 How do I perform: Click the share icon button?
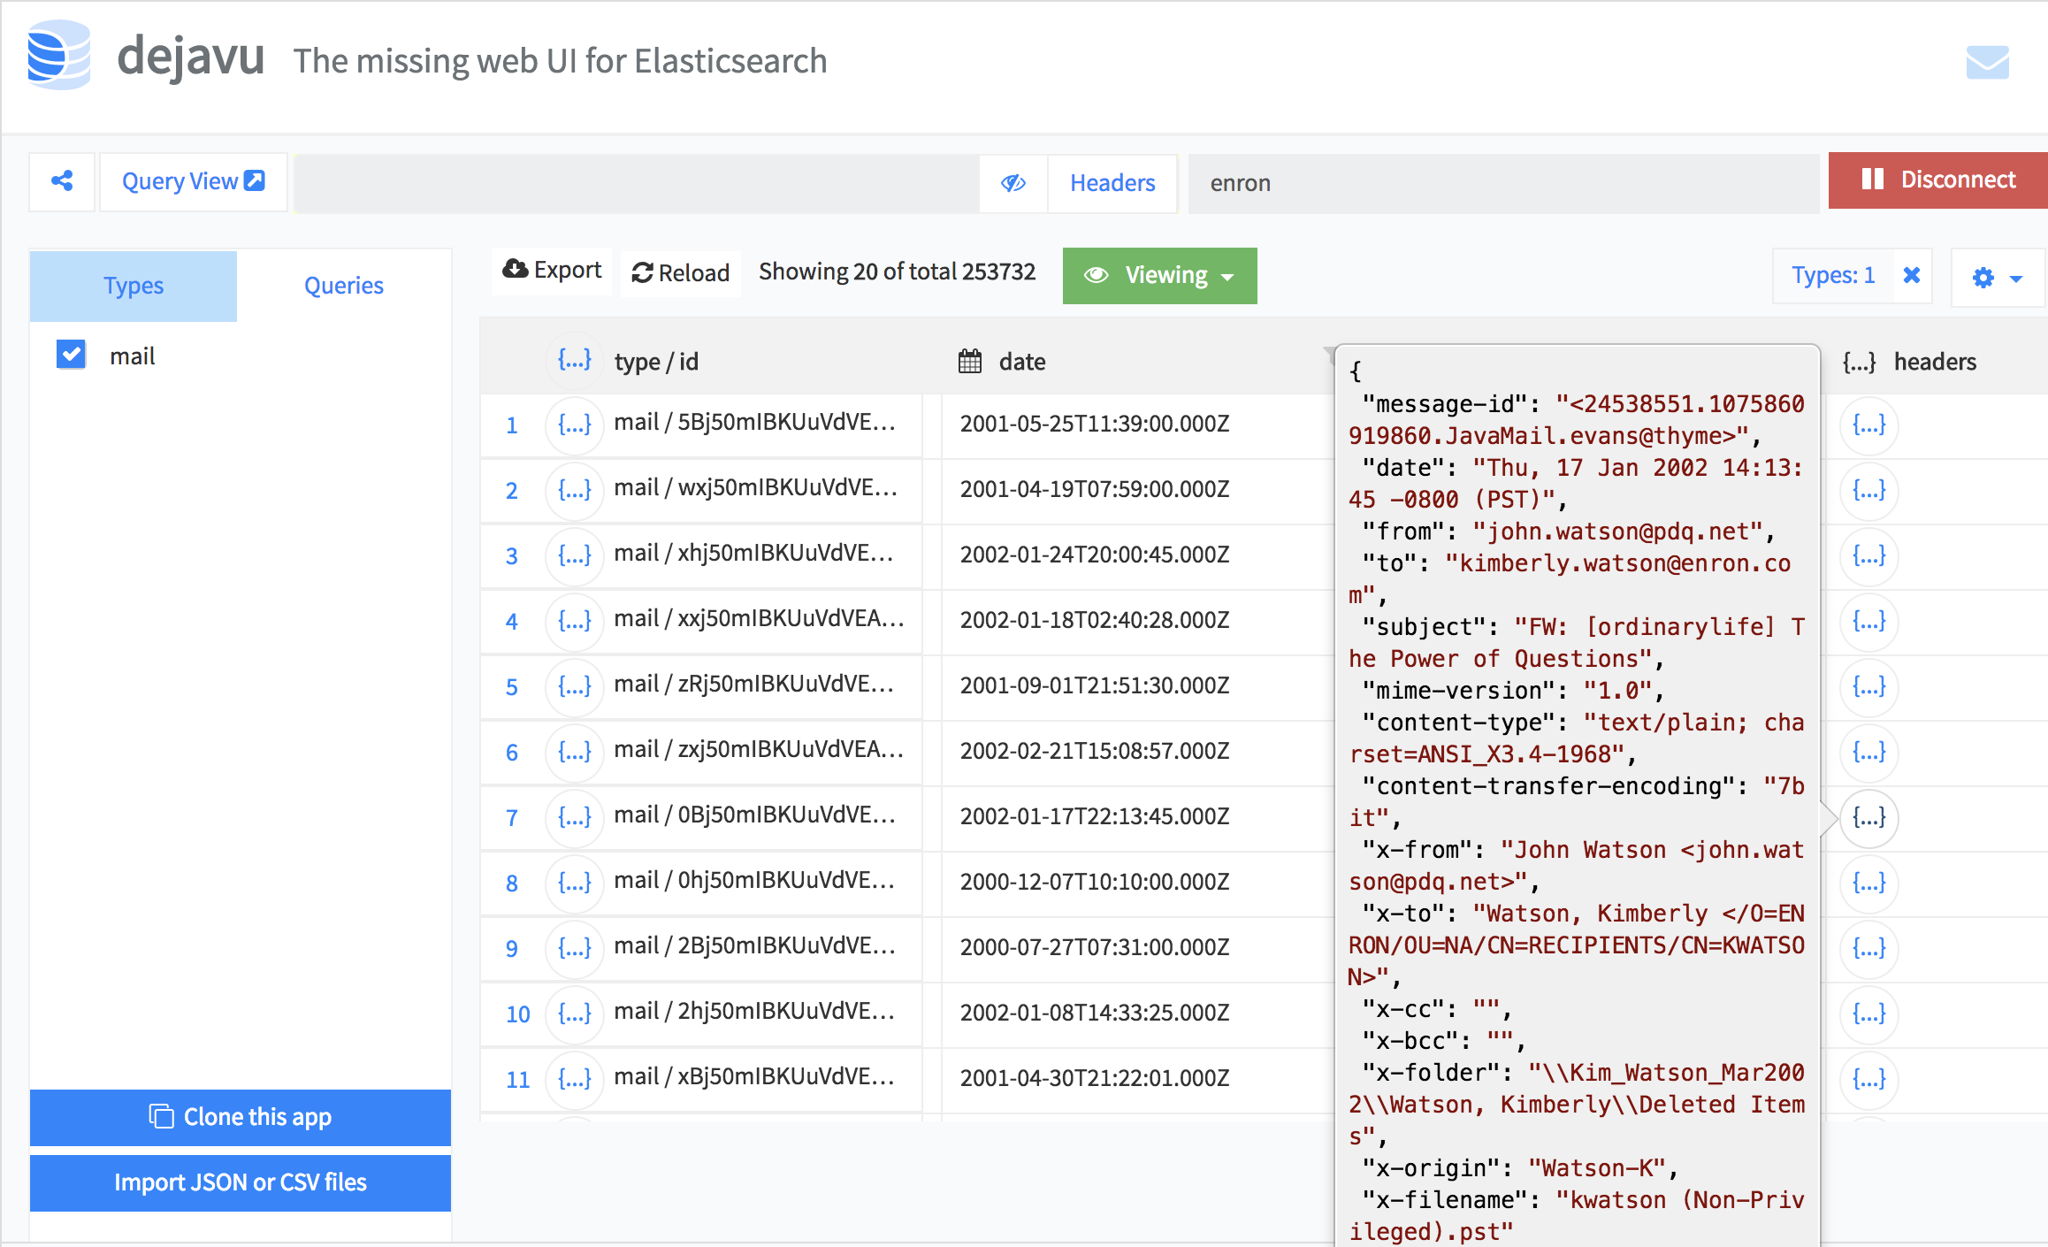click(62, 181)
